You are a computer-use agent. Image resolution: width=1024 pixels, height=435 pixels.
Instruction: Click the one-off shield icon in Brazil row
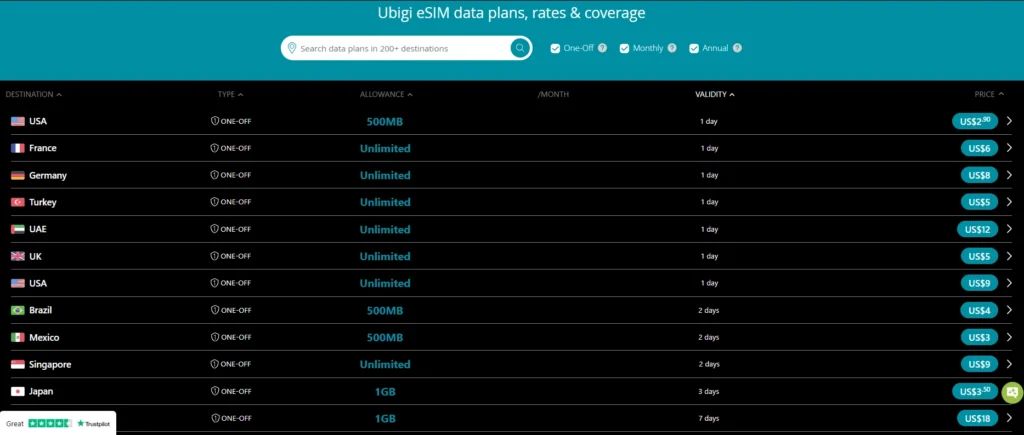coord(214,310)
